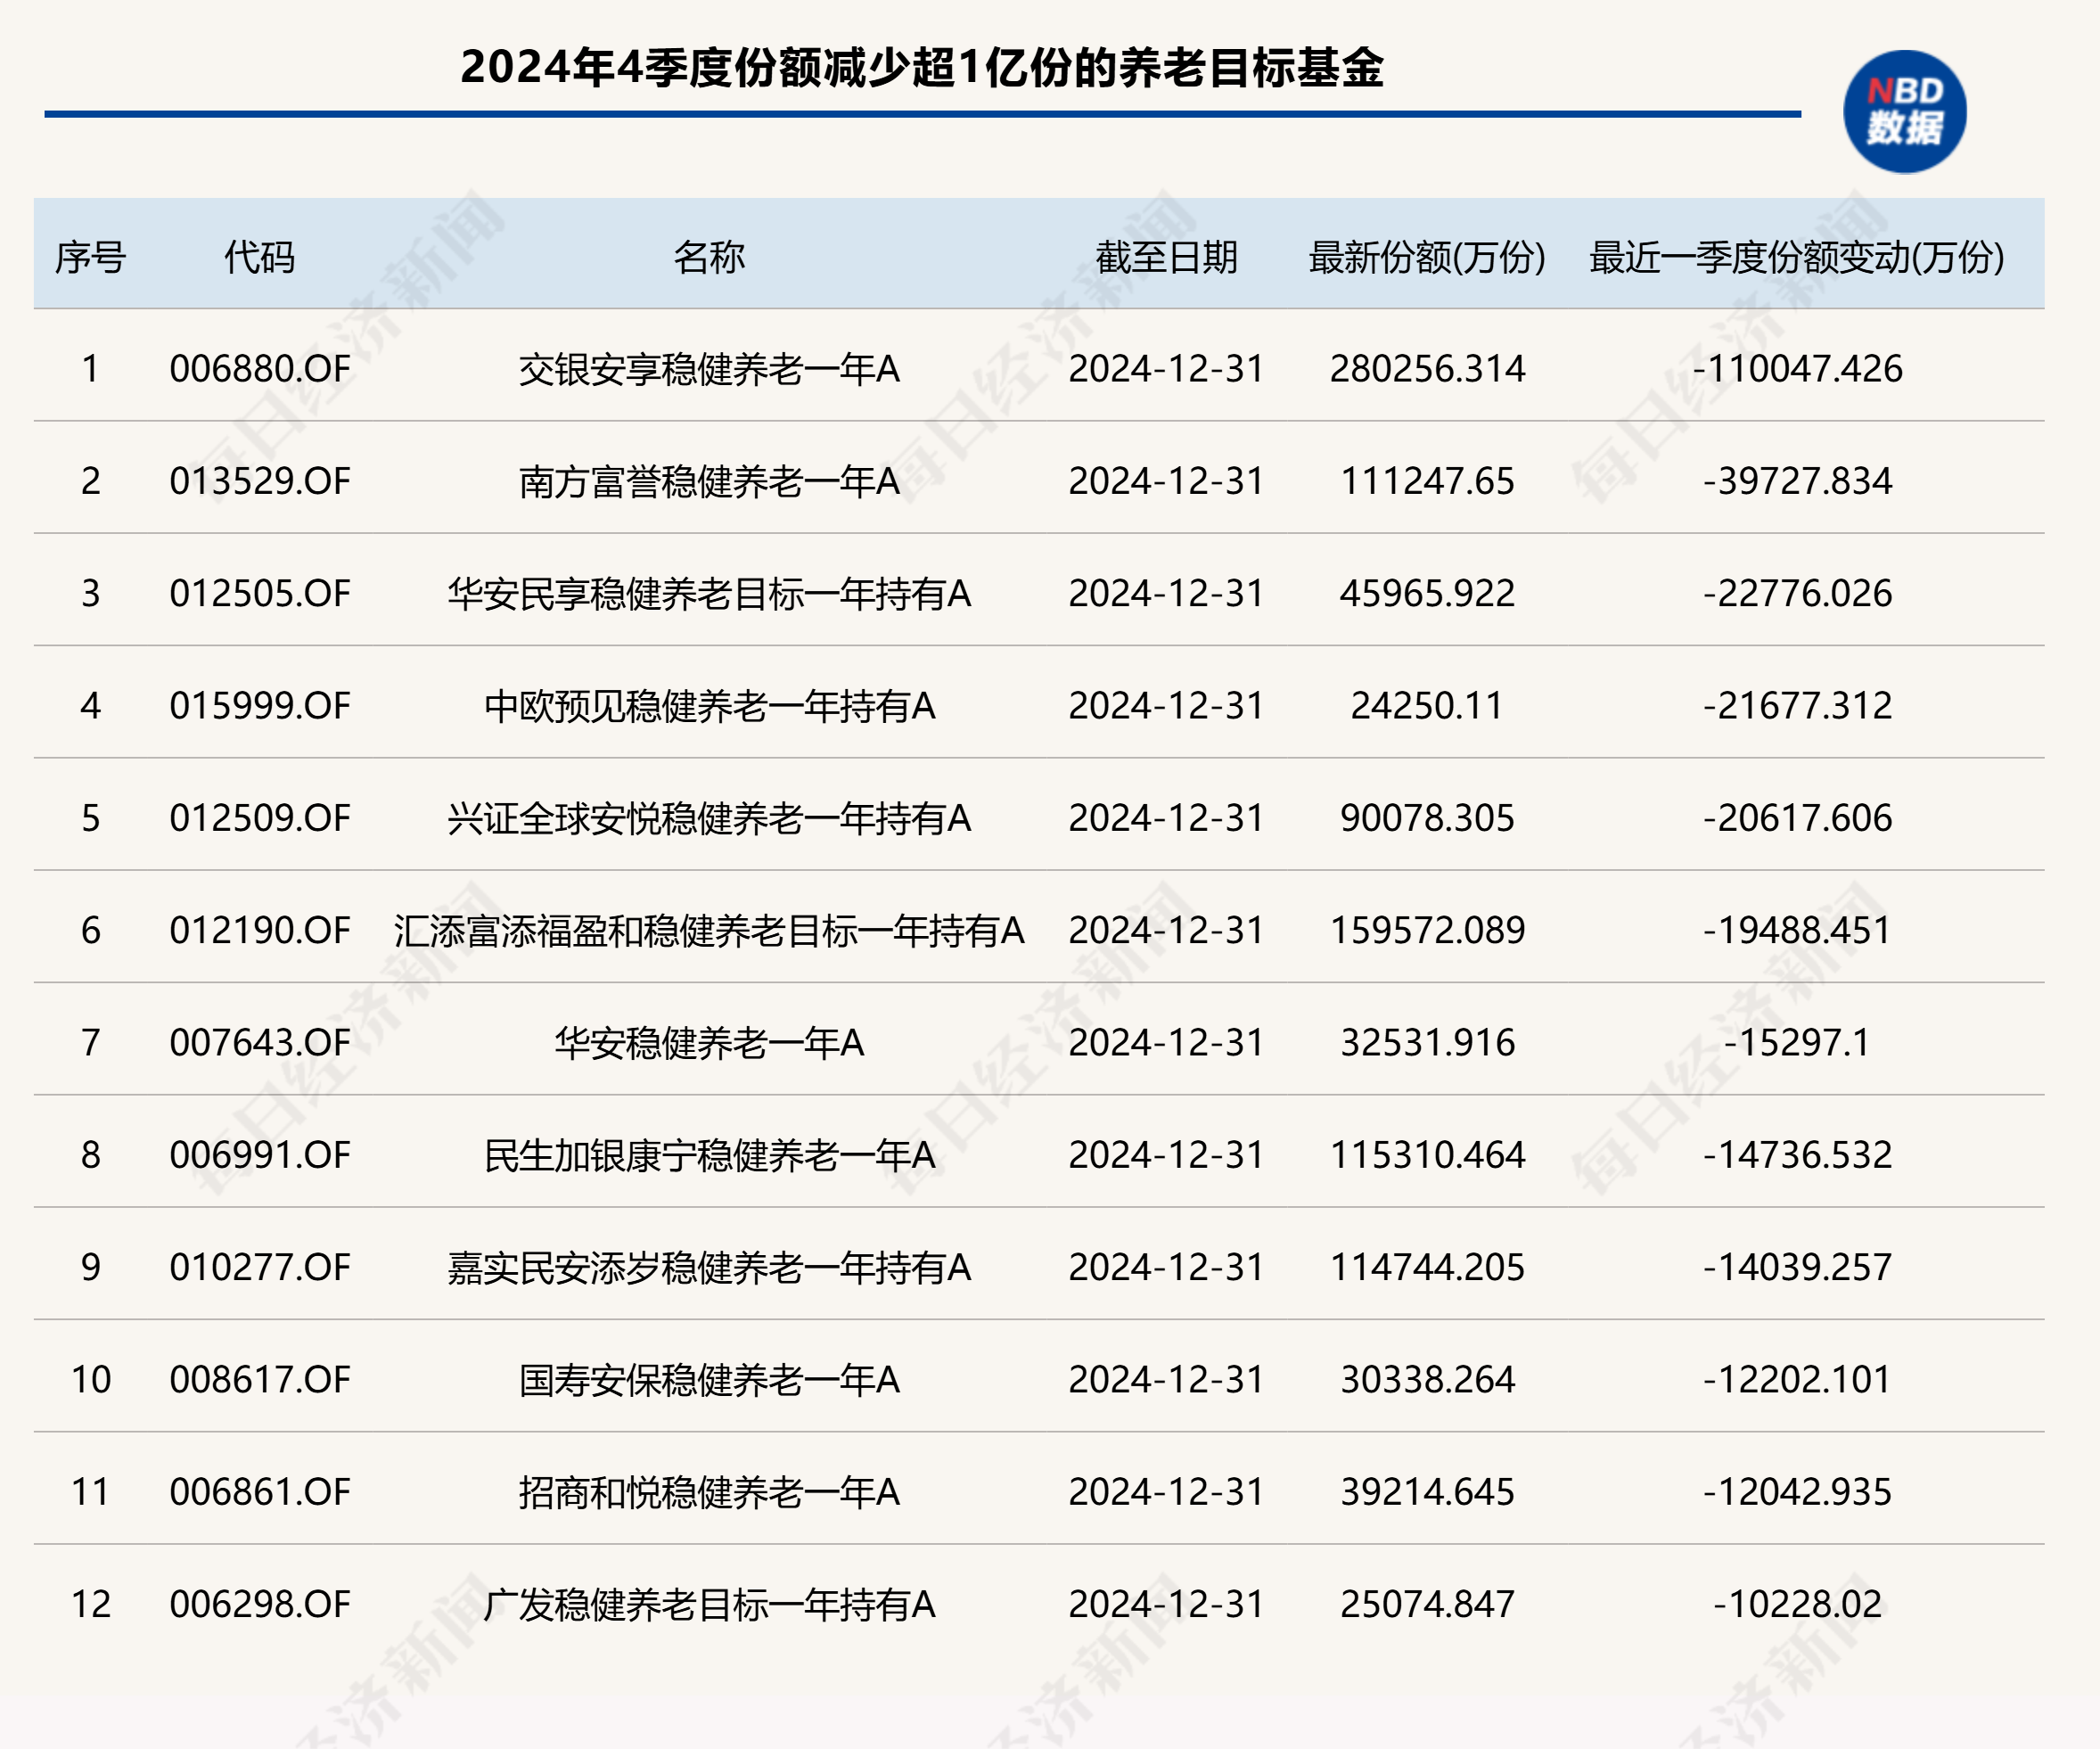Image resolution: width=2100 pixels, height=1749 pixels.
Task: Click fund name 民生加银康宁稳健养老一年A
Action: [709, 1155]
